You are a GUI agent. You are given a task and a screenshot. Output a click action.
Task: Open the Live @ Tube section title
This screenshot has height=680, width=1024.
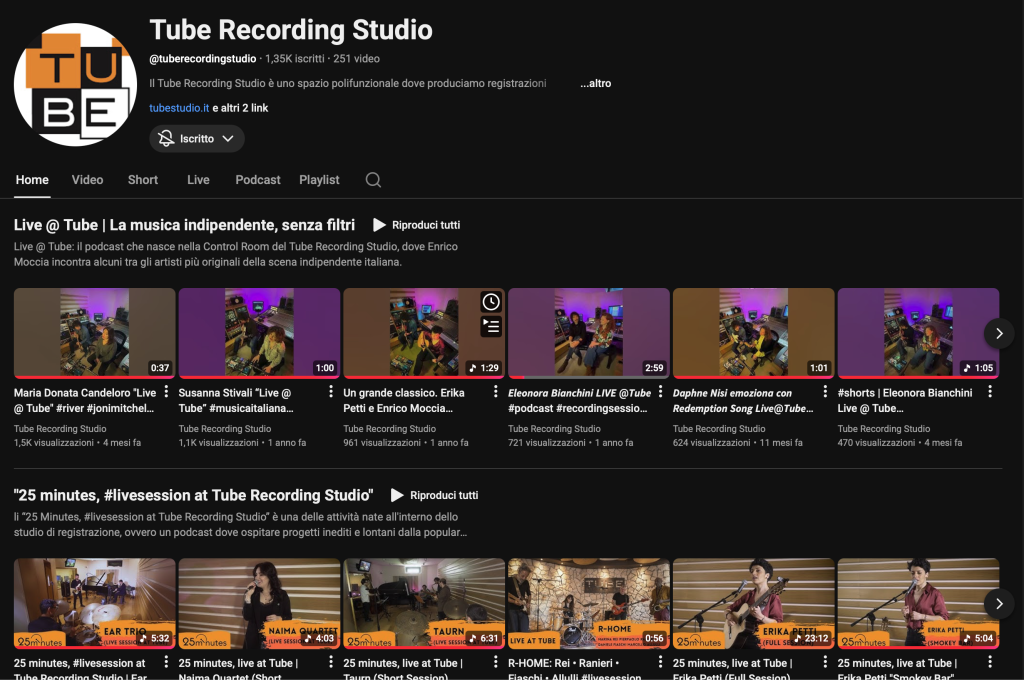(184, 225)
